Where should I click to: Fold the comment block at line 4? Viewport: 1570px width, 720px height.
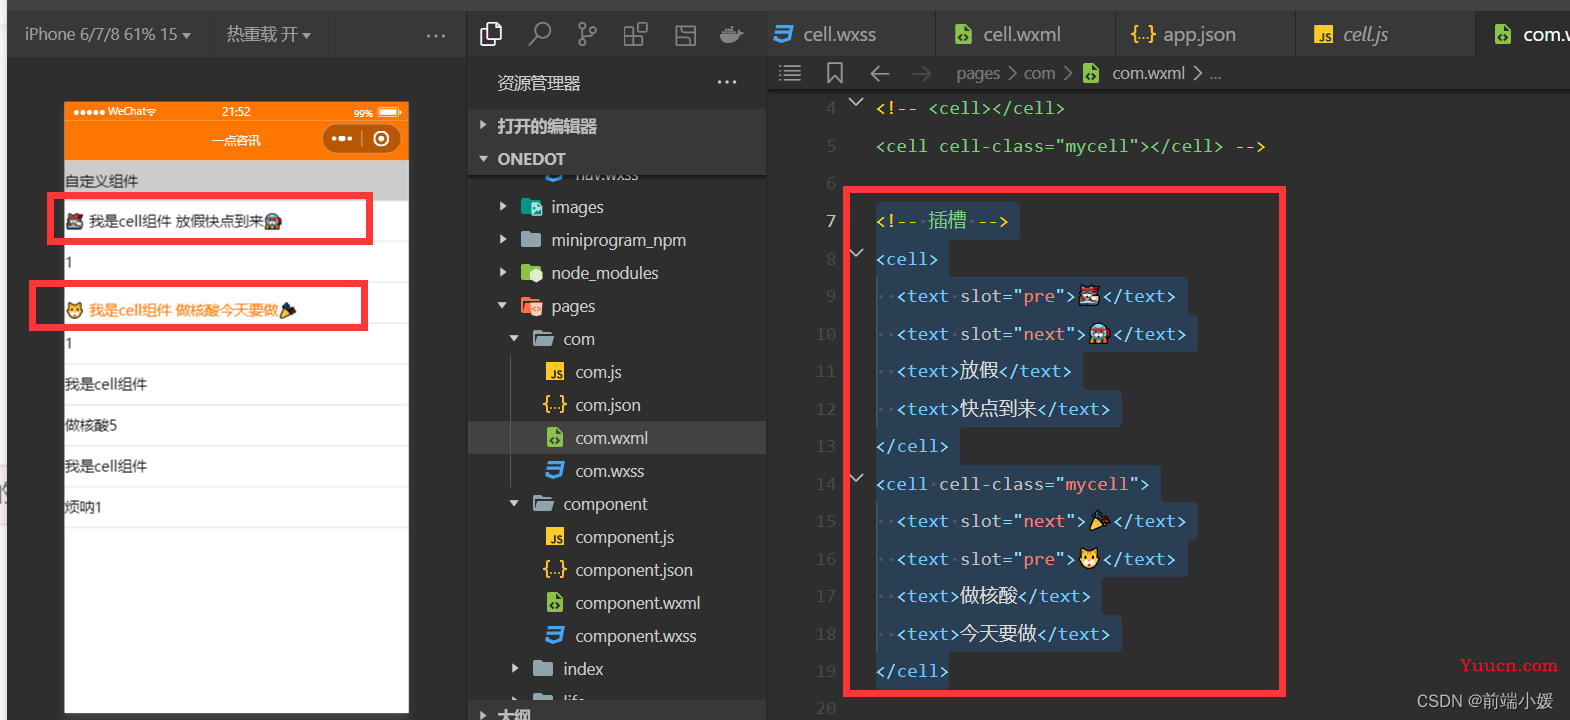[x=856, y=102]
